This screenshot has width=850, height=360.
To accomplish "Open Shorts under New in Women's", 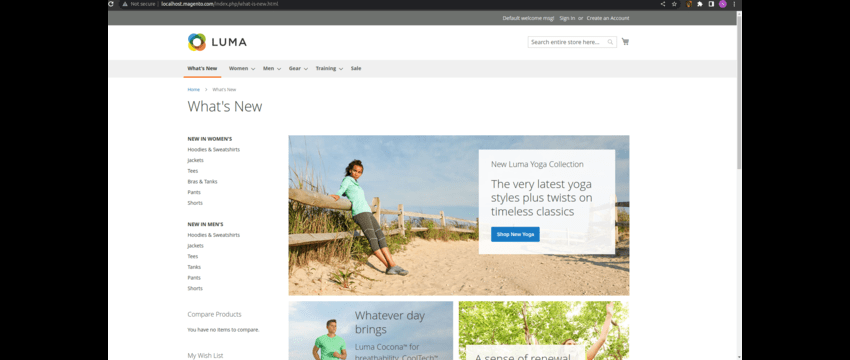I will pos(195,203).
